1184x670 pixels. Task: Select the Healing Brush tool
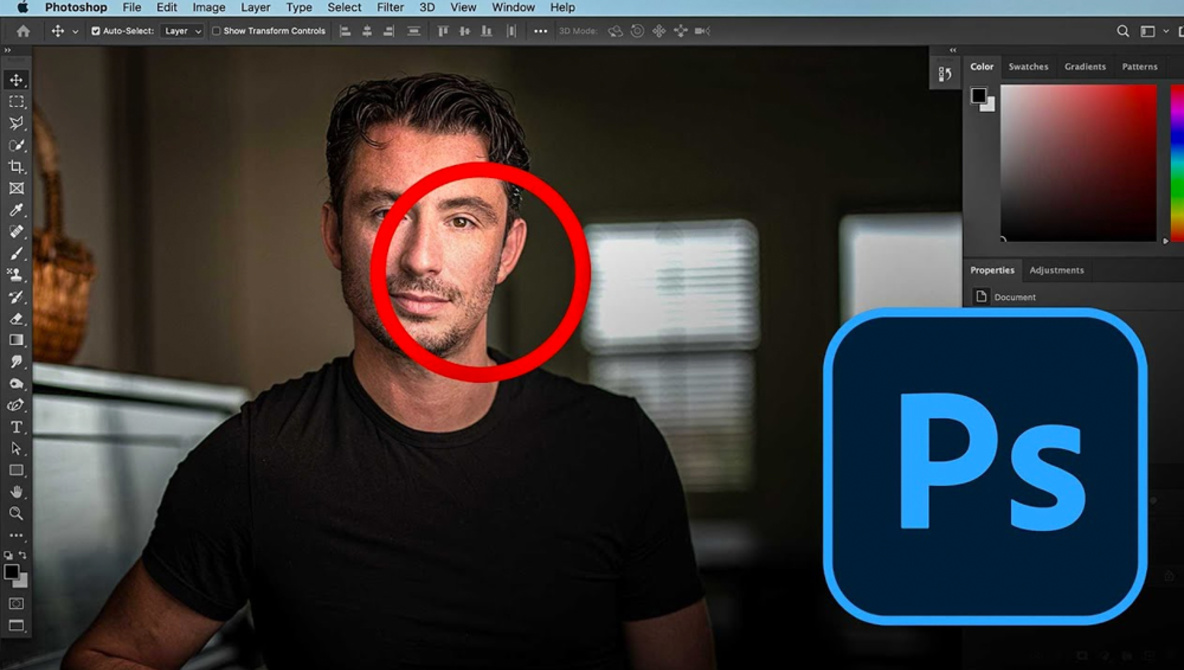[x=16, y=231]
